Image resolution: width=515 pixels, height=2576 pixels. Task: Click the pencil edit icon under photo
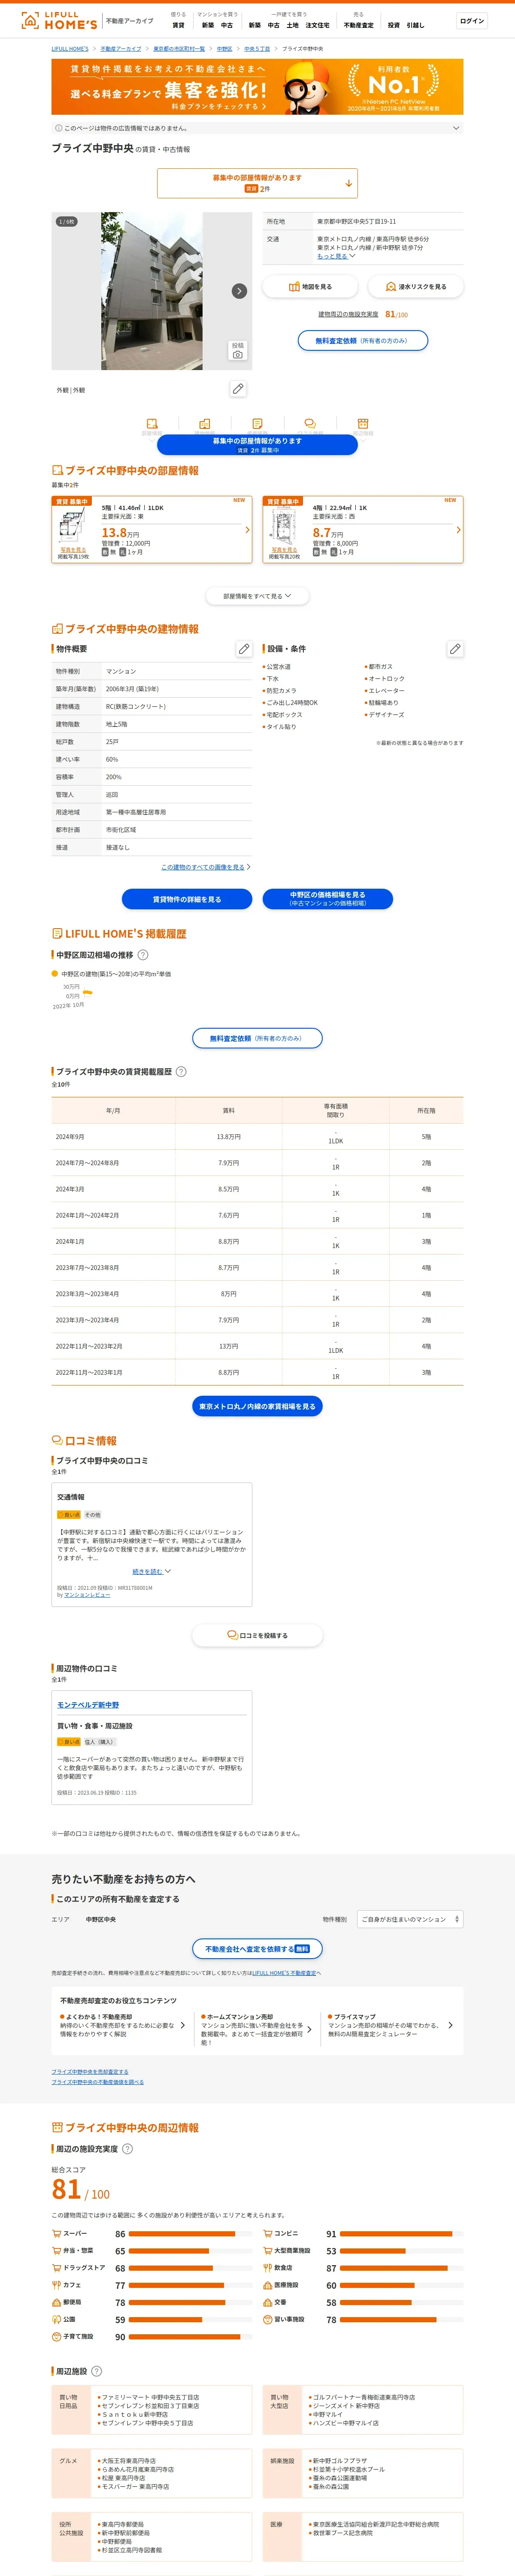pyautogui.click(x=238, y=389)
